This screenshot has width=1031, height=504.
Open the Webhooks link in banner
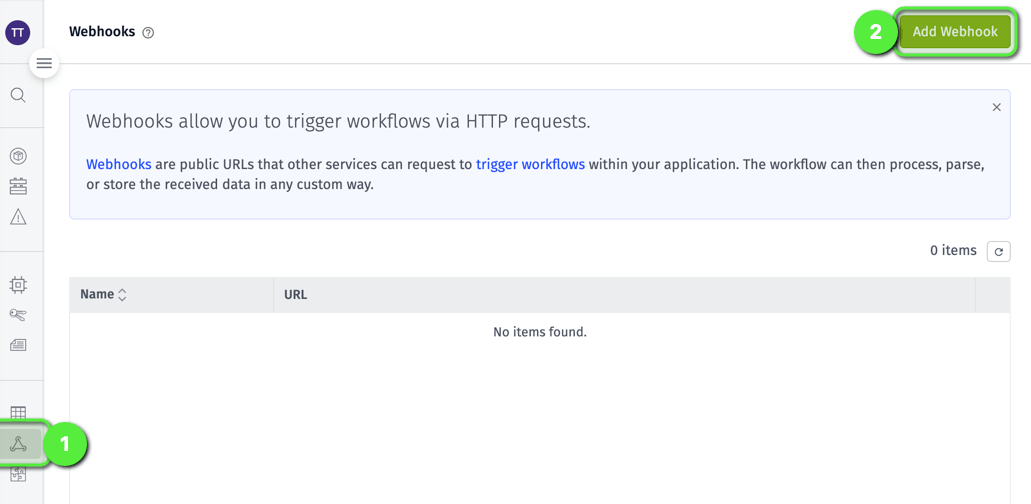coord(118,164)
